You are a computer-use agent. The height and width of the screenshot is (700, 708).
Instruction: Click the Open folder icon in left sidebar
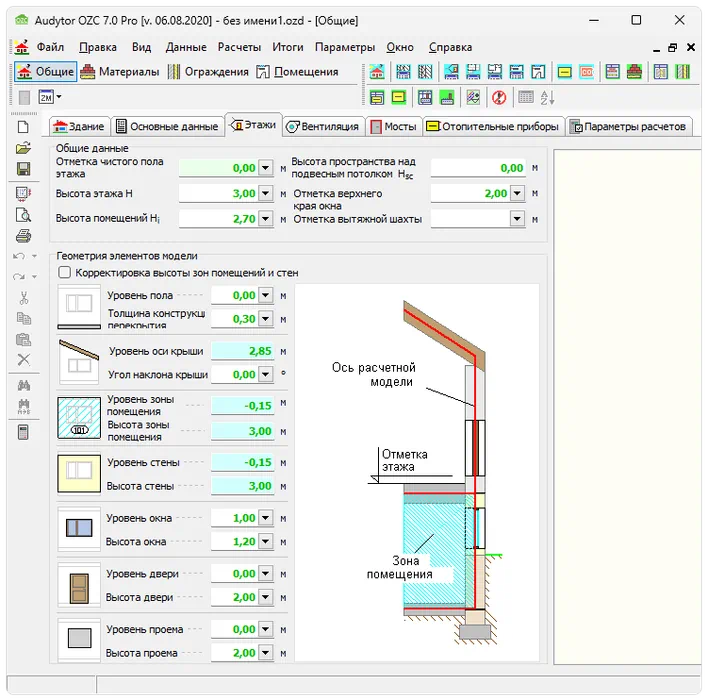[23, 148]
